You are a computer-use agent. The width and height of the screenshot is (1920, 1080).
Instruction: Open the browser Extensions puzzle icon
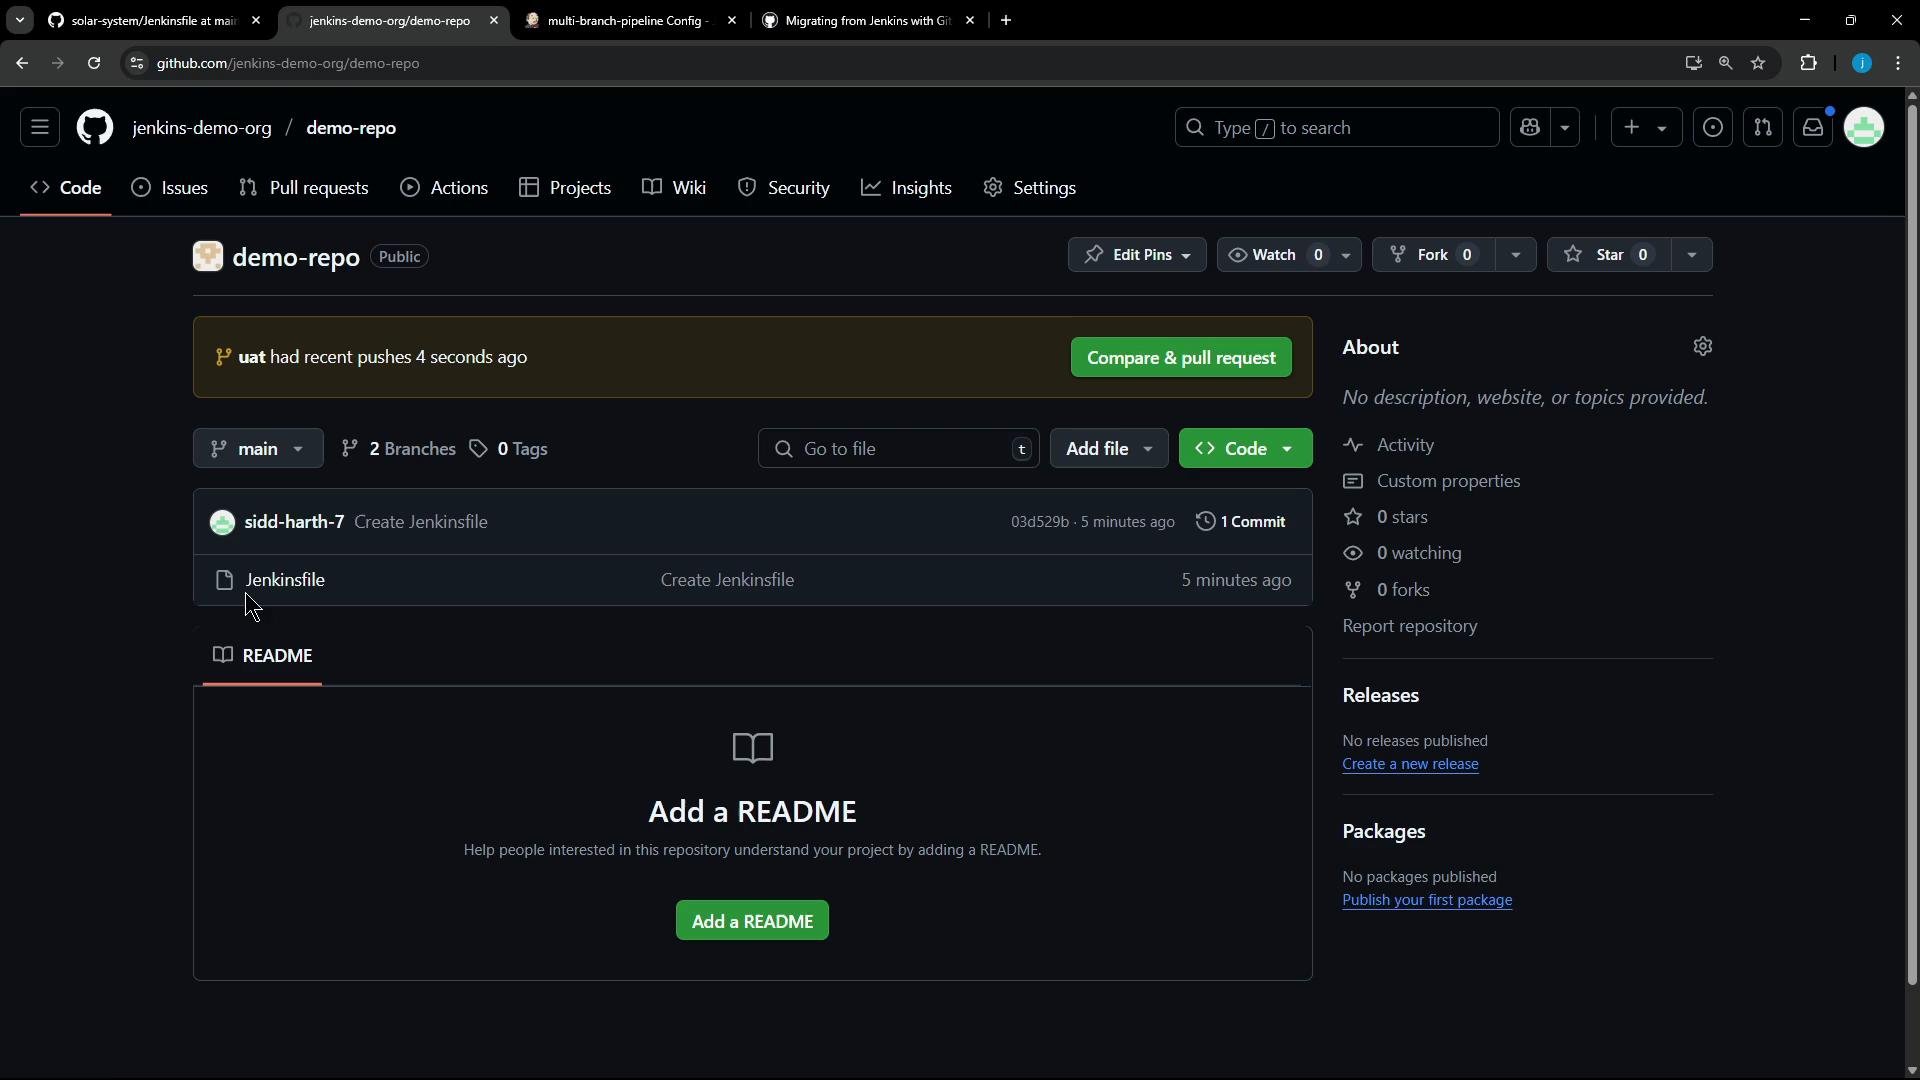[1808, 63]
